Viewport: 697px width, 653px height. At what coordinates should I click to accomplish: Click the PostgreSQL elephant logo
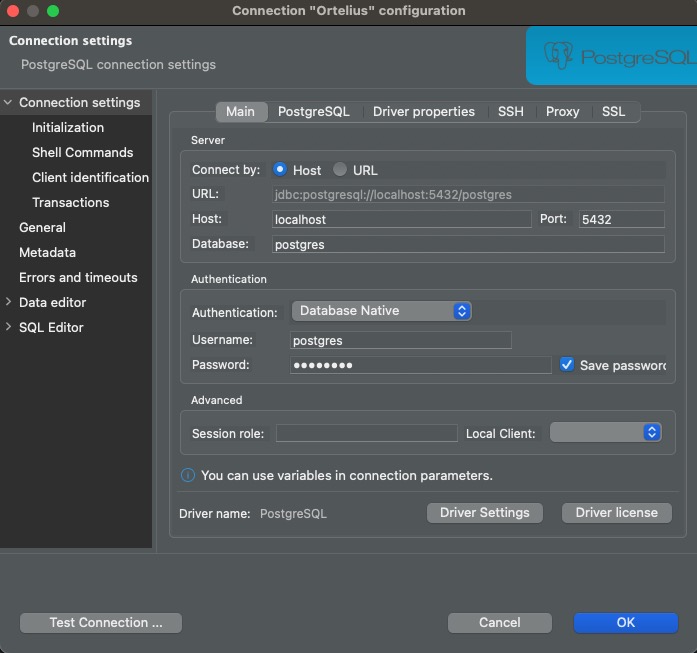click(x=558, y=56)
